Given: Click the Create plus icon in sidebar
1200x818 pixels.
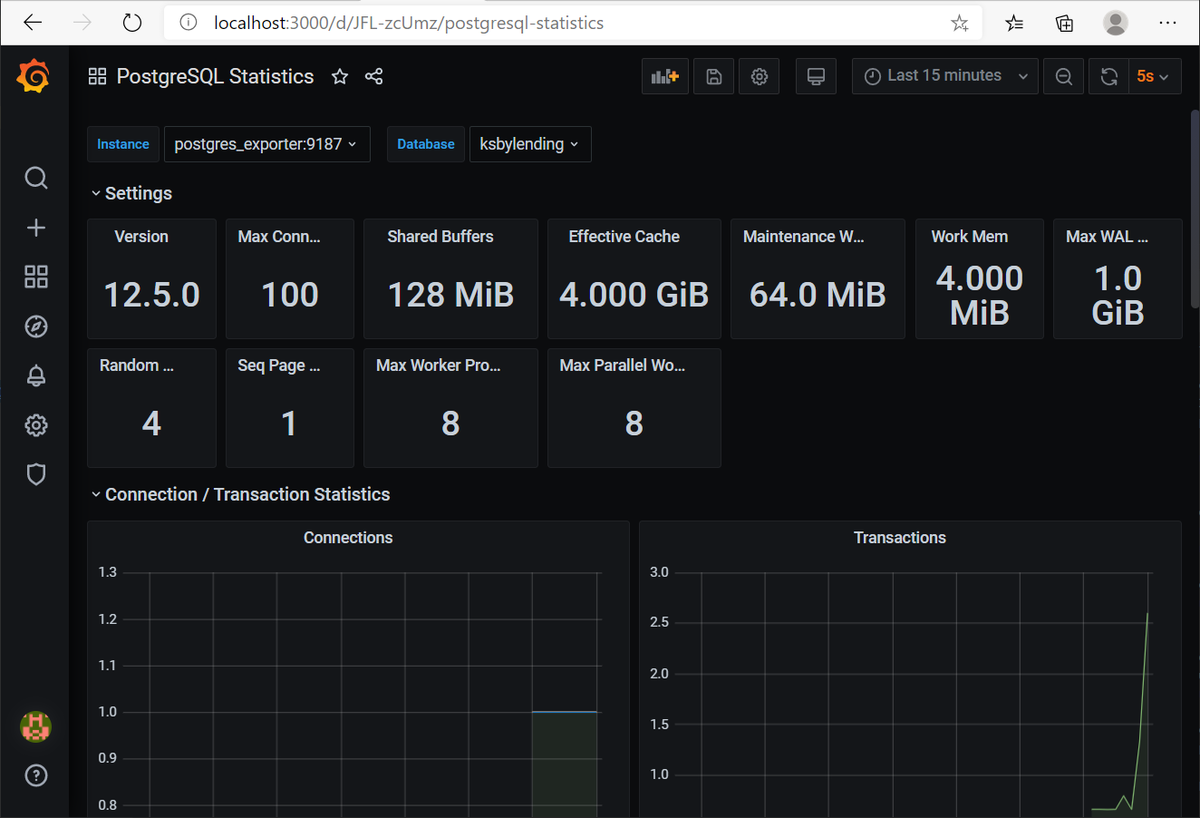Looking at the screenshot, I should (36, 228).
